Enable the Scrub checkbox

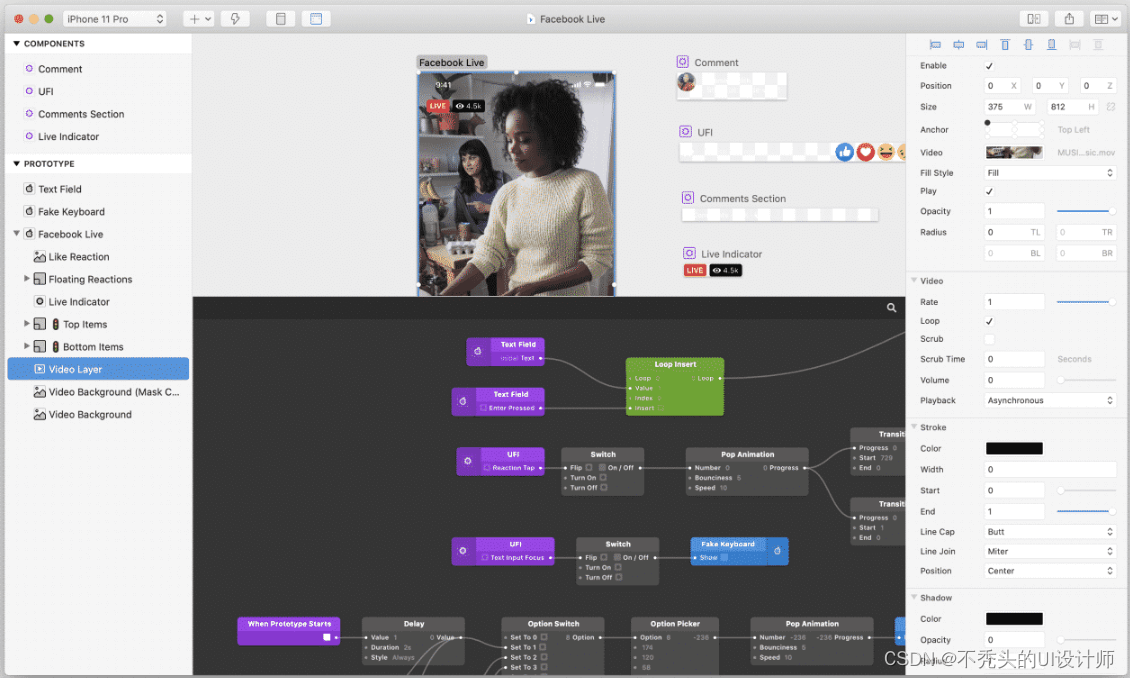click(989, 339)
